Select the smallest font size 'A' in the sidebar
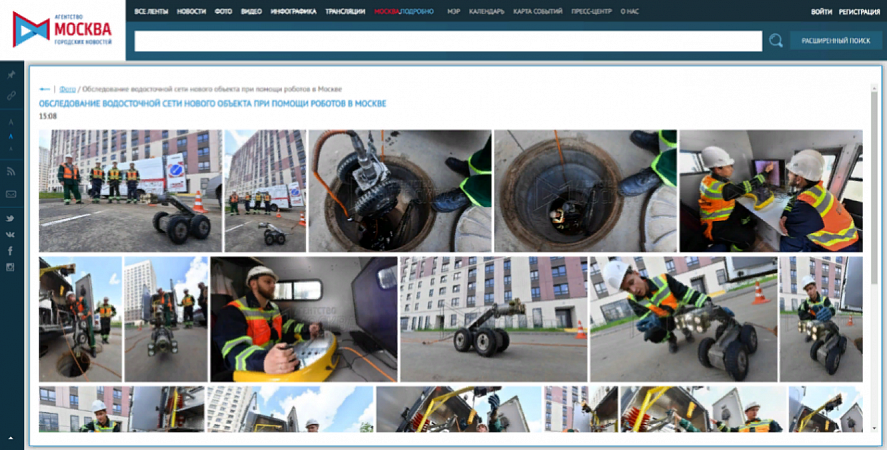 pyautogui.click(x=11, y=149)
